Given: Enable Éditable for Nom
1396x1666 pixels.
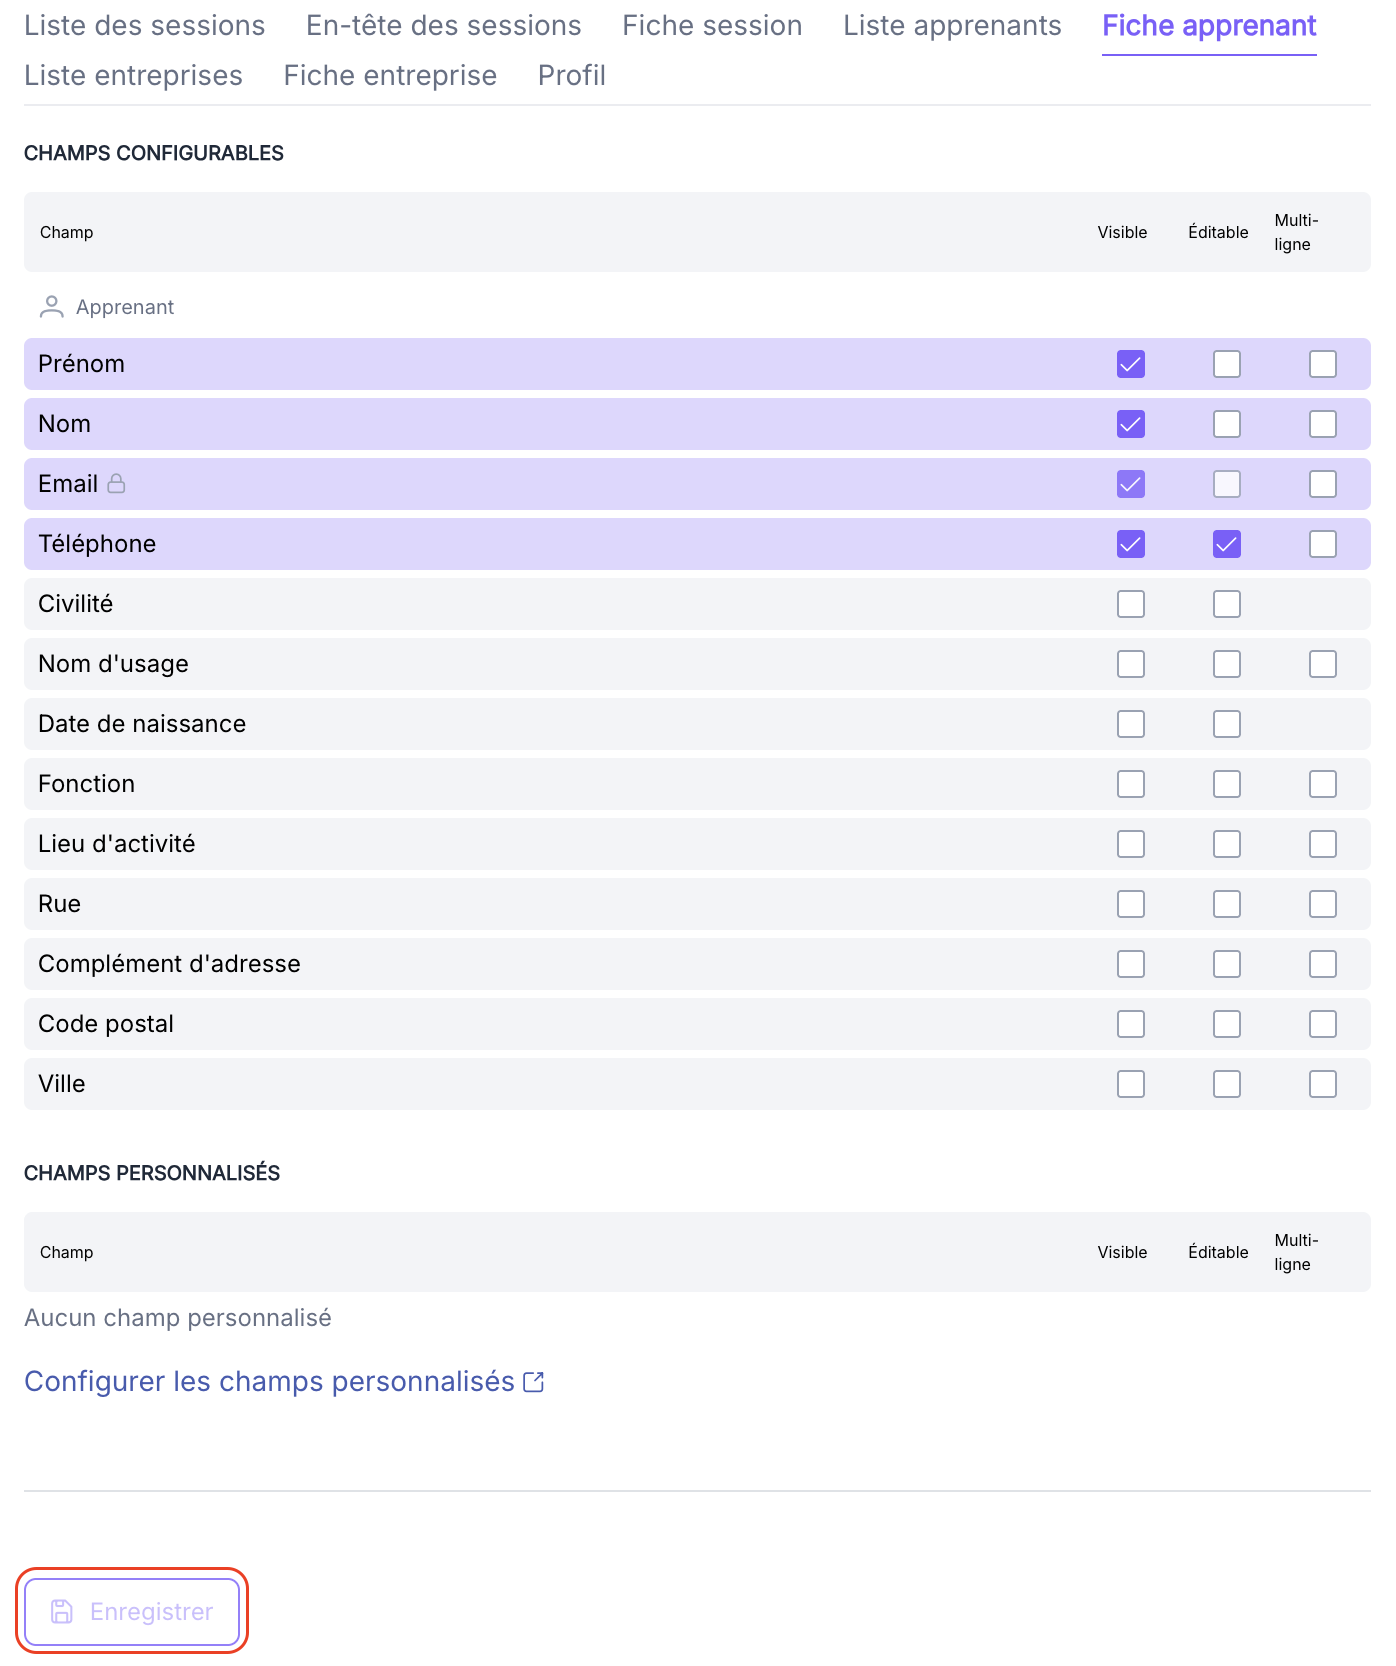Looking at the screenshot, I should click(x=1227, y=424).
